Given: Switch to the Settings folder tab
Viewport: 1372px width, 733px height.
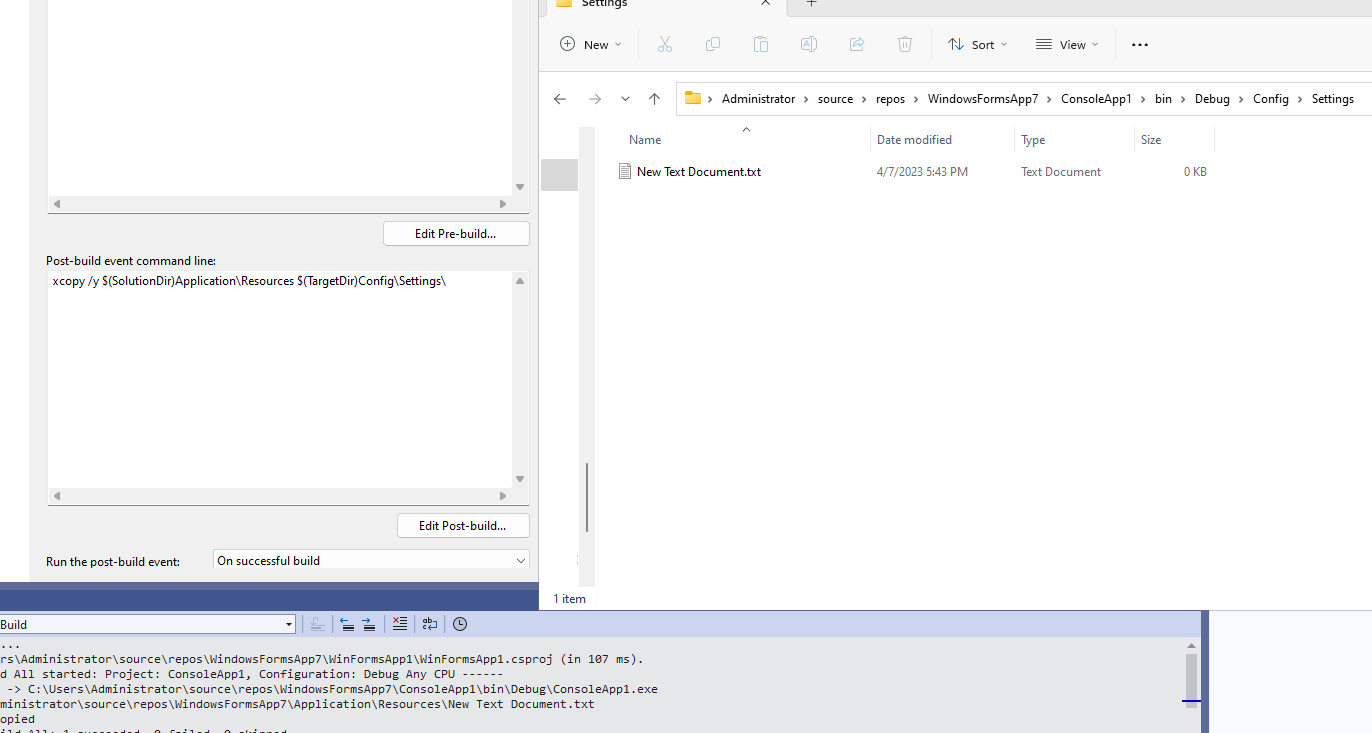Looking at the screenshot, I should [604, 5].
